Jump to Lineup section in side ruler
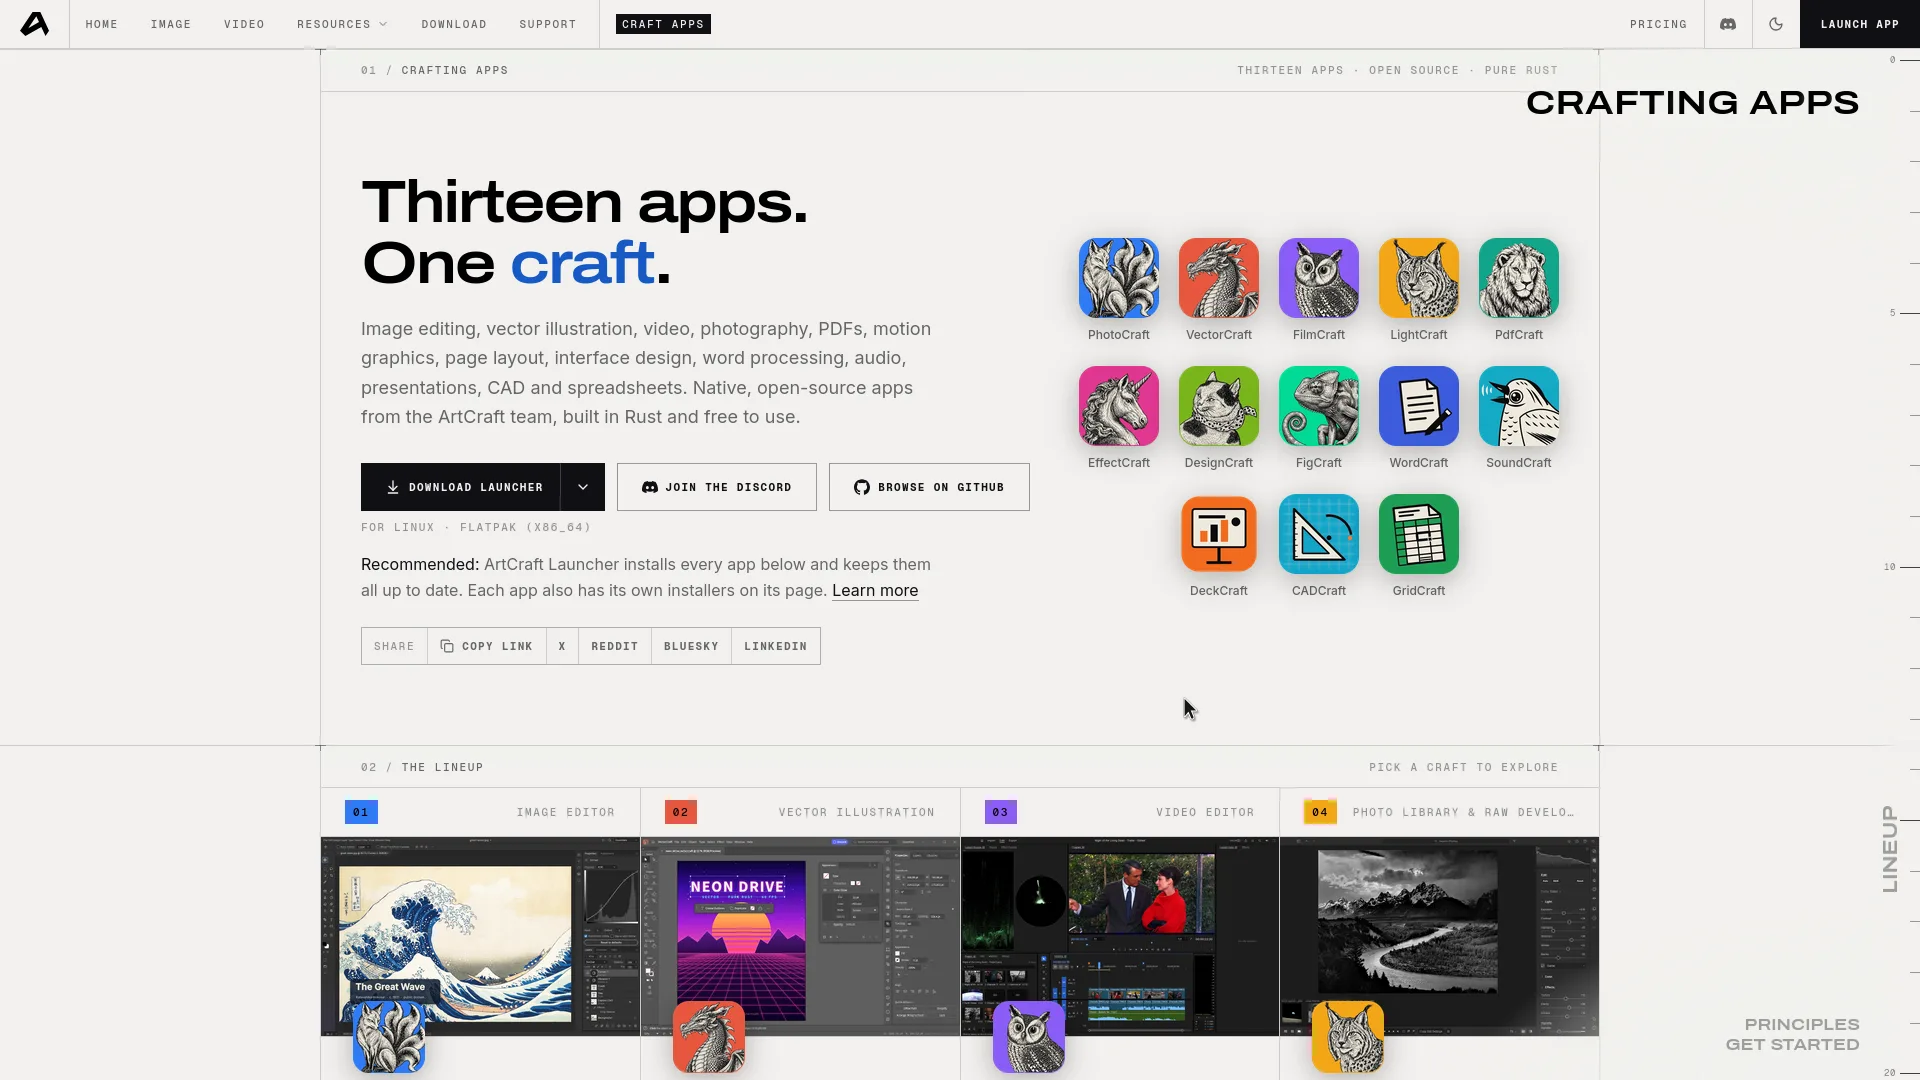The height and width of the screenshot is (1080, 1920). 1889,849
